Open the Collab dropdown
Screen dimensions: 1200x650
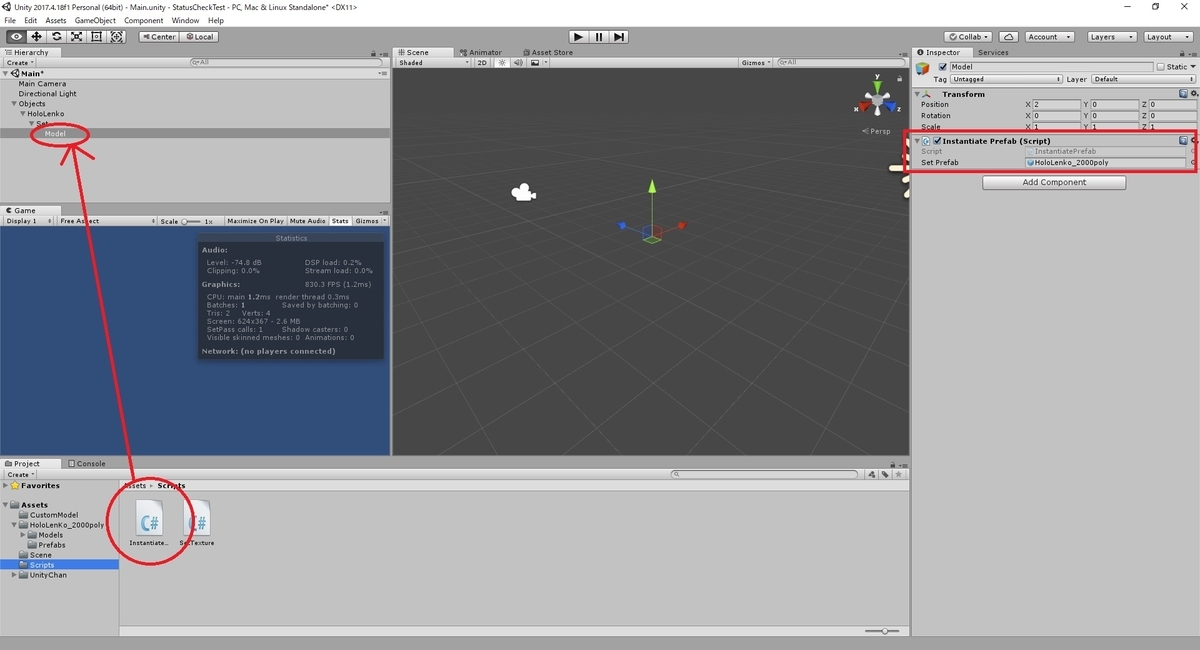pyautogui.click(x=968, y=37)
